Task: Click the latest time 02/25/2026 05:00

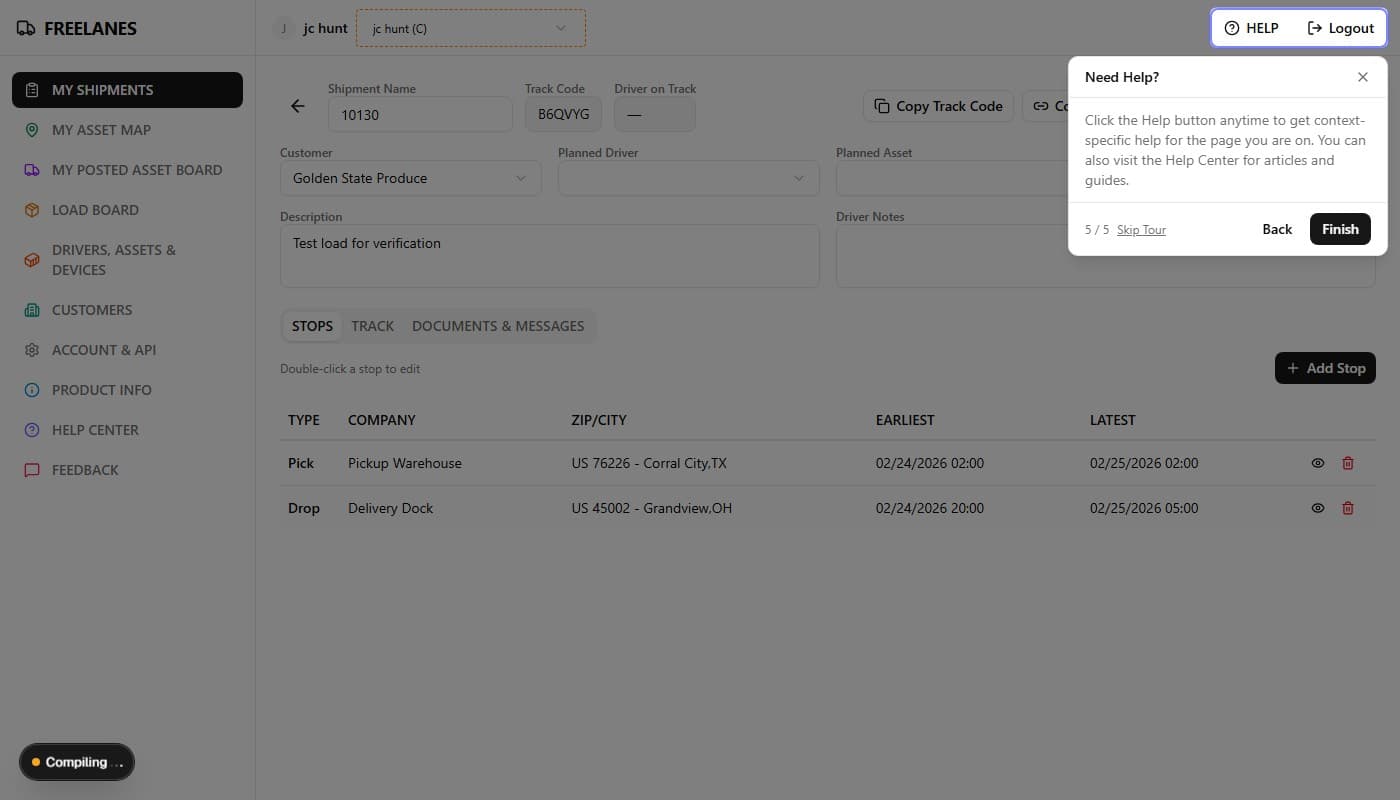Action: point(1144,508)
